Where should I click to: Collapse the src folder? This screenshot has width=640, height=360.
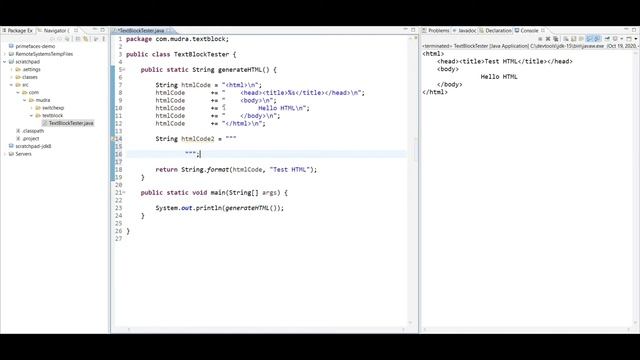(11, 85)
